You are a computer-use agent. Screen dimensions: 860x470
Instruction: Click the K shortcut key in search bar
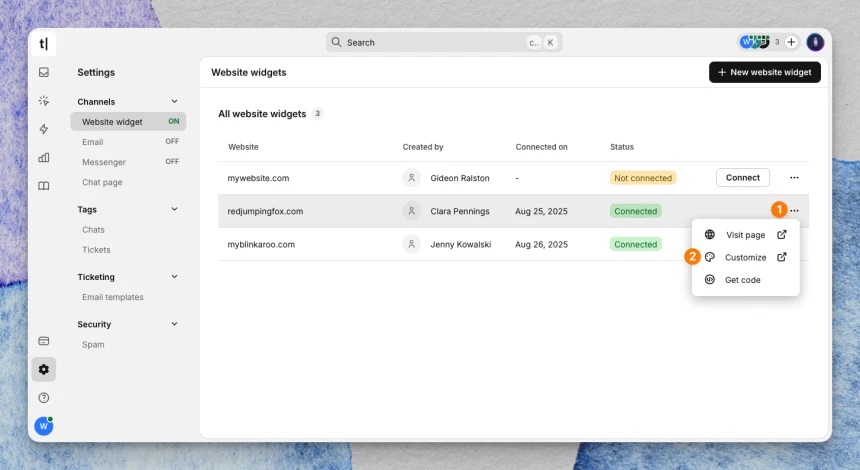(x=551, y=42)
